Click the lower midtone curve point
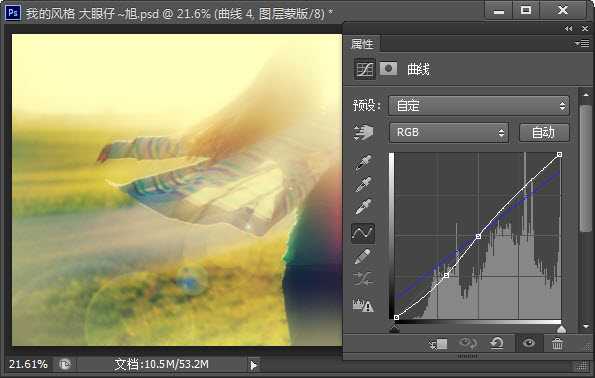Viewport: 595px width, 378px height. point(446,275)
